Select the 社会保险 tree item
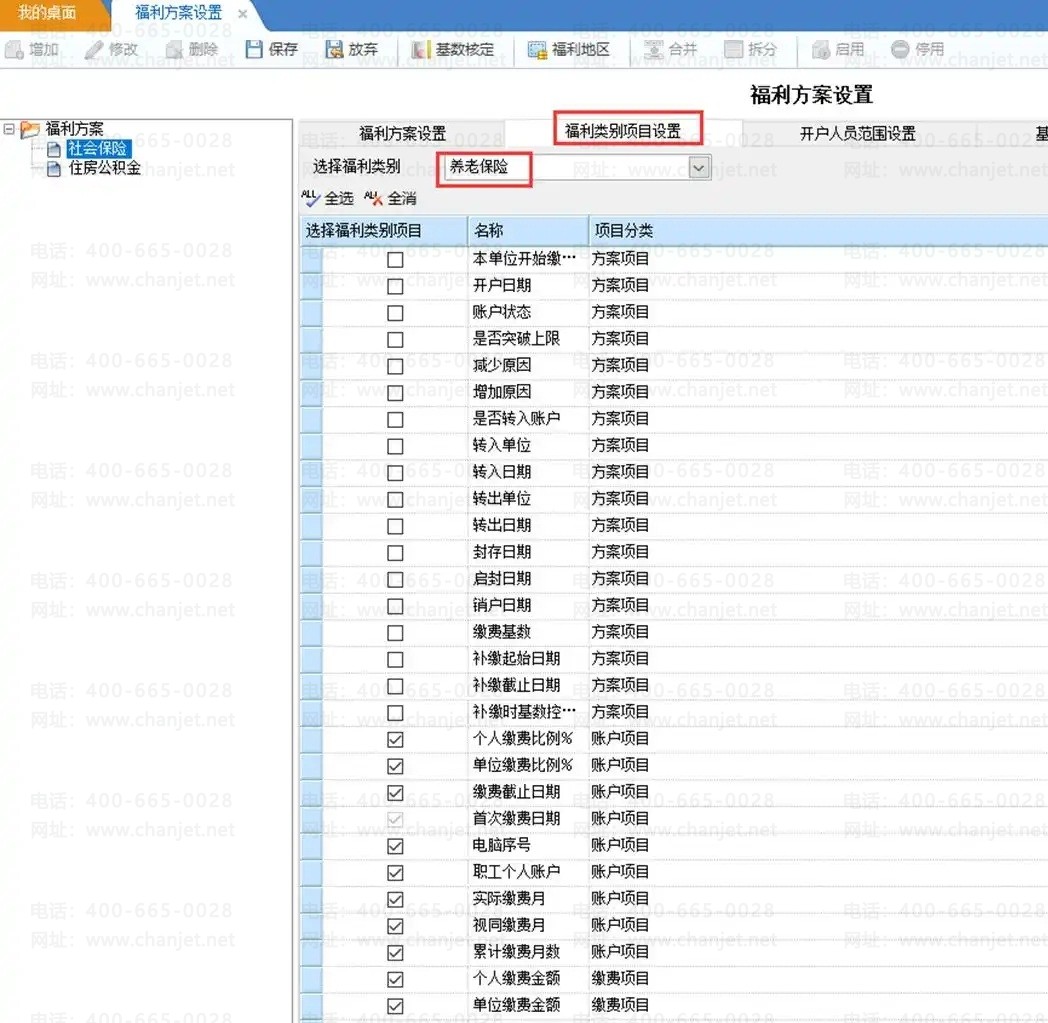 pos(97,149)
